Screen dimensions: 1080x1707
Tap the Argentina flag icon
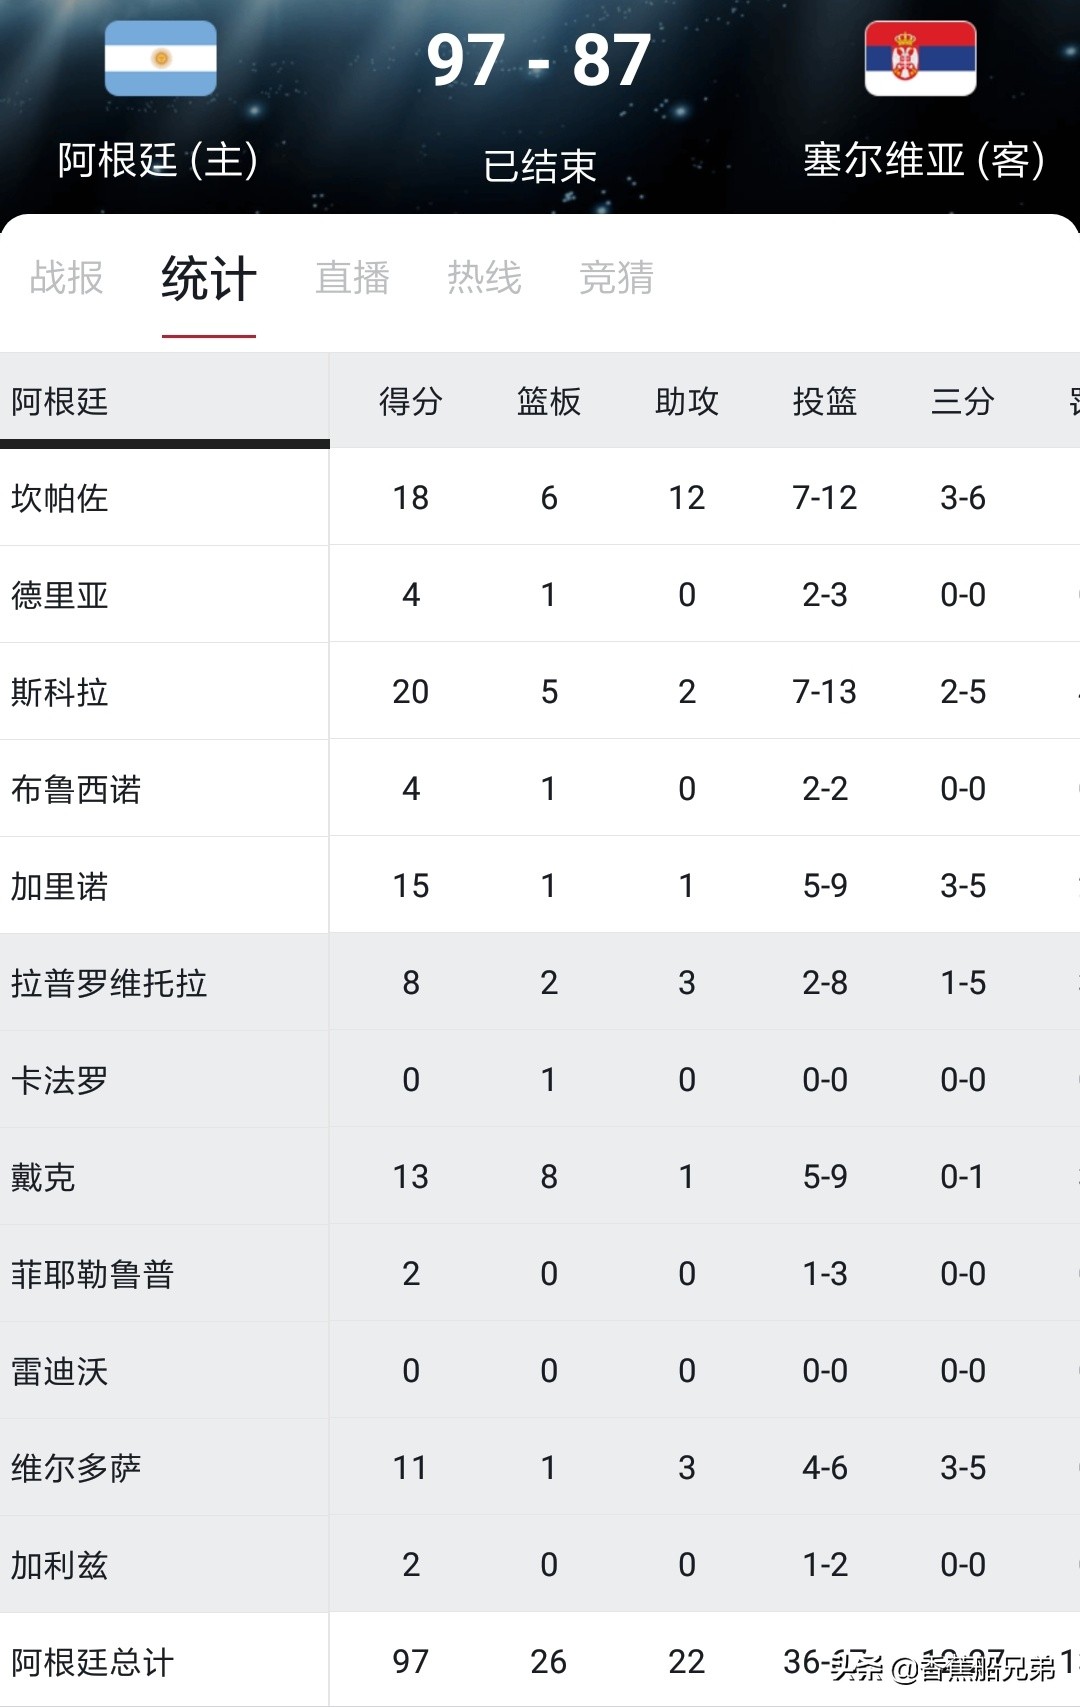pyautogui.click(x=161, y=58)
